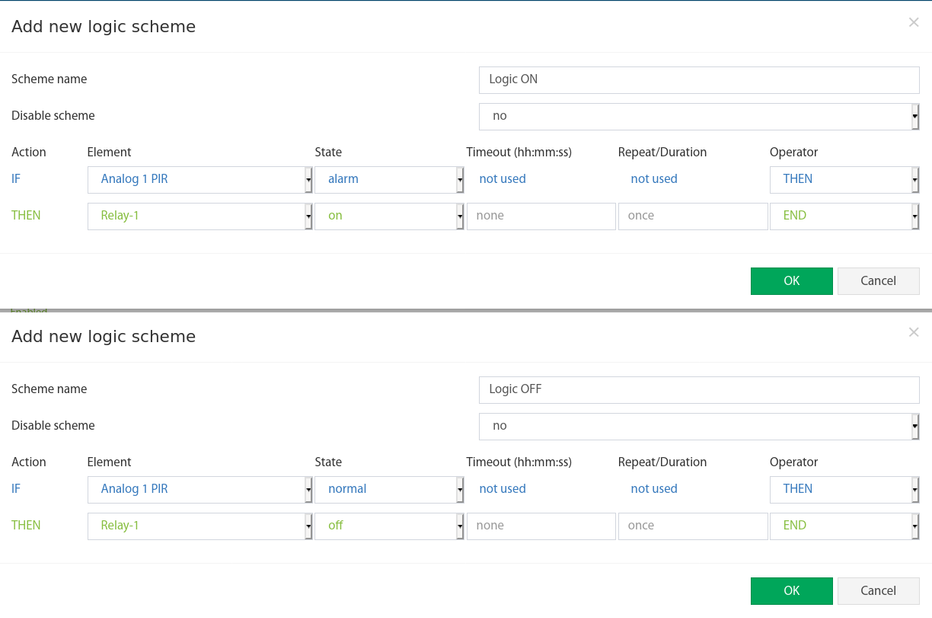Open the on state dropdown for Relay-1
Viewport: 932px width, 618px height.
(x=389, y=216)
